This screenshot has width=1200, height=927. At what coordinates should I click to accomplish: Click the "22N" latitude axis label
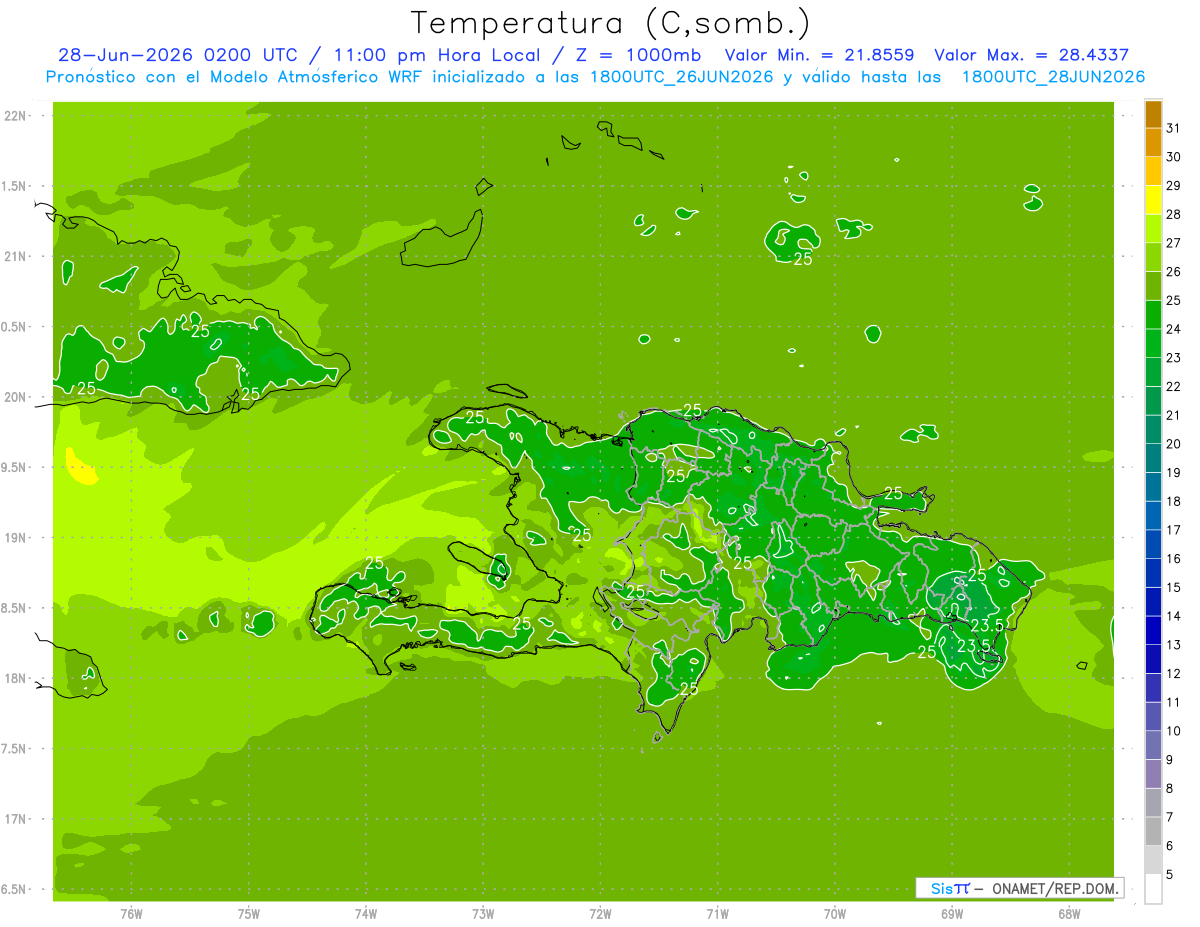click(17, 115)
